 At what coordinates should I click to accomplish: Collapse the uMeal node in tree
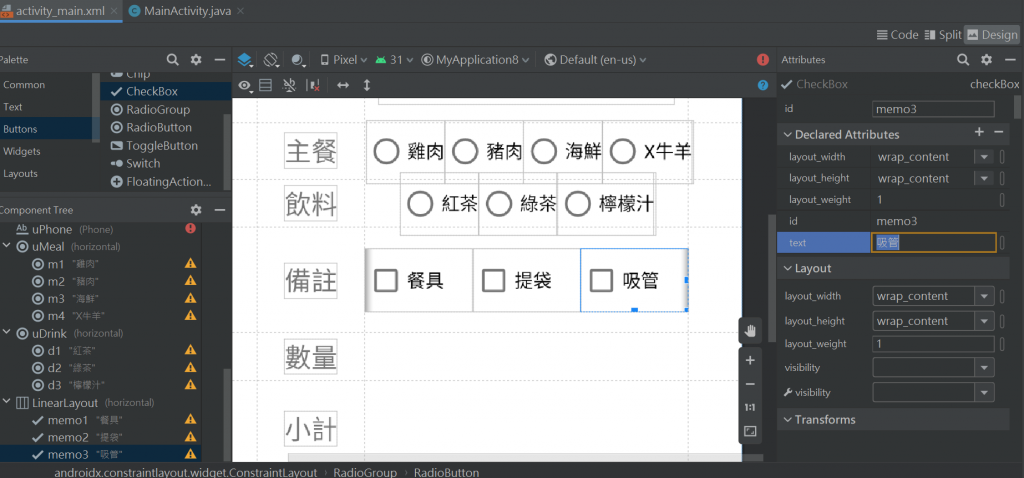tap(7, 246)
